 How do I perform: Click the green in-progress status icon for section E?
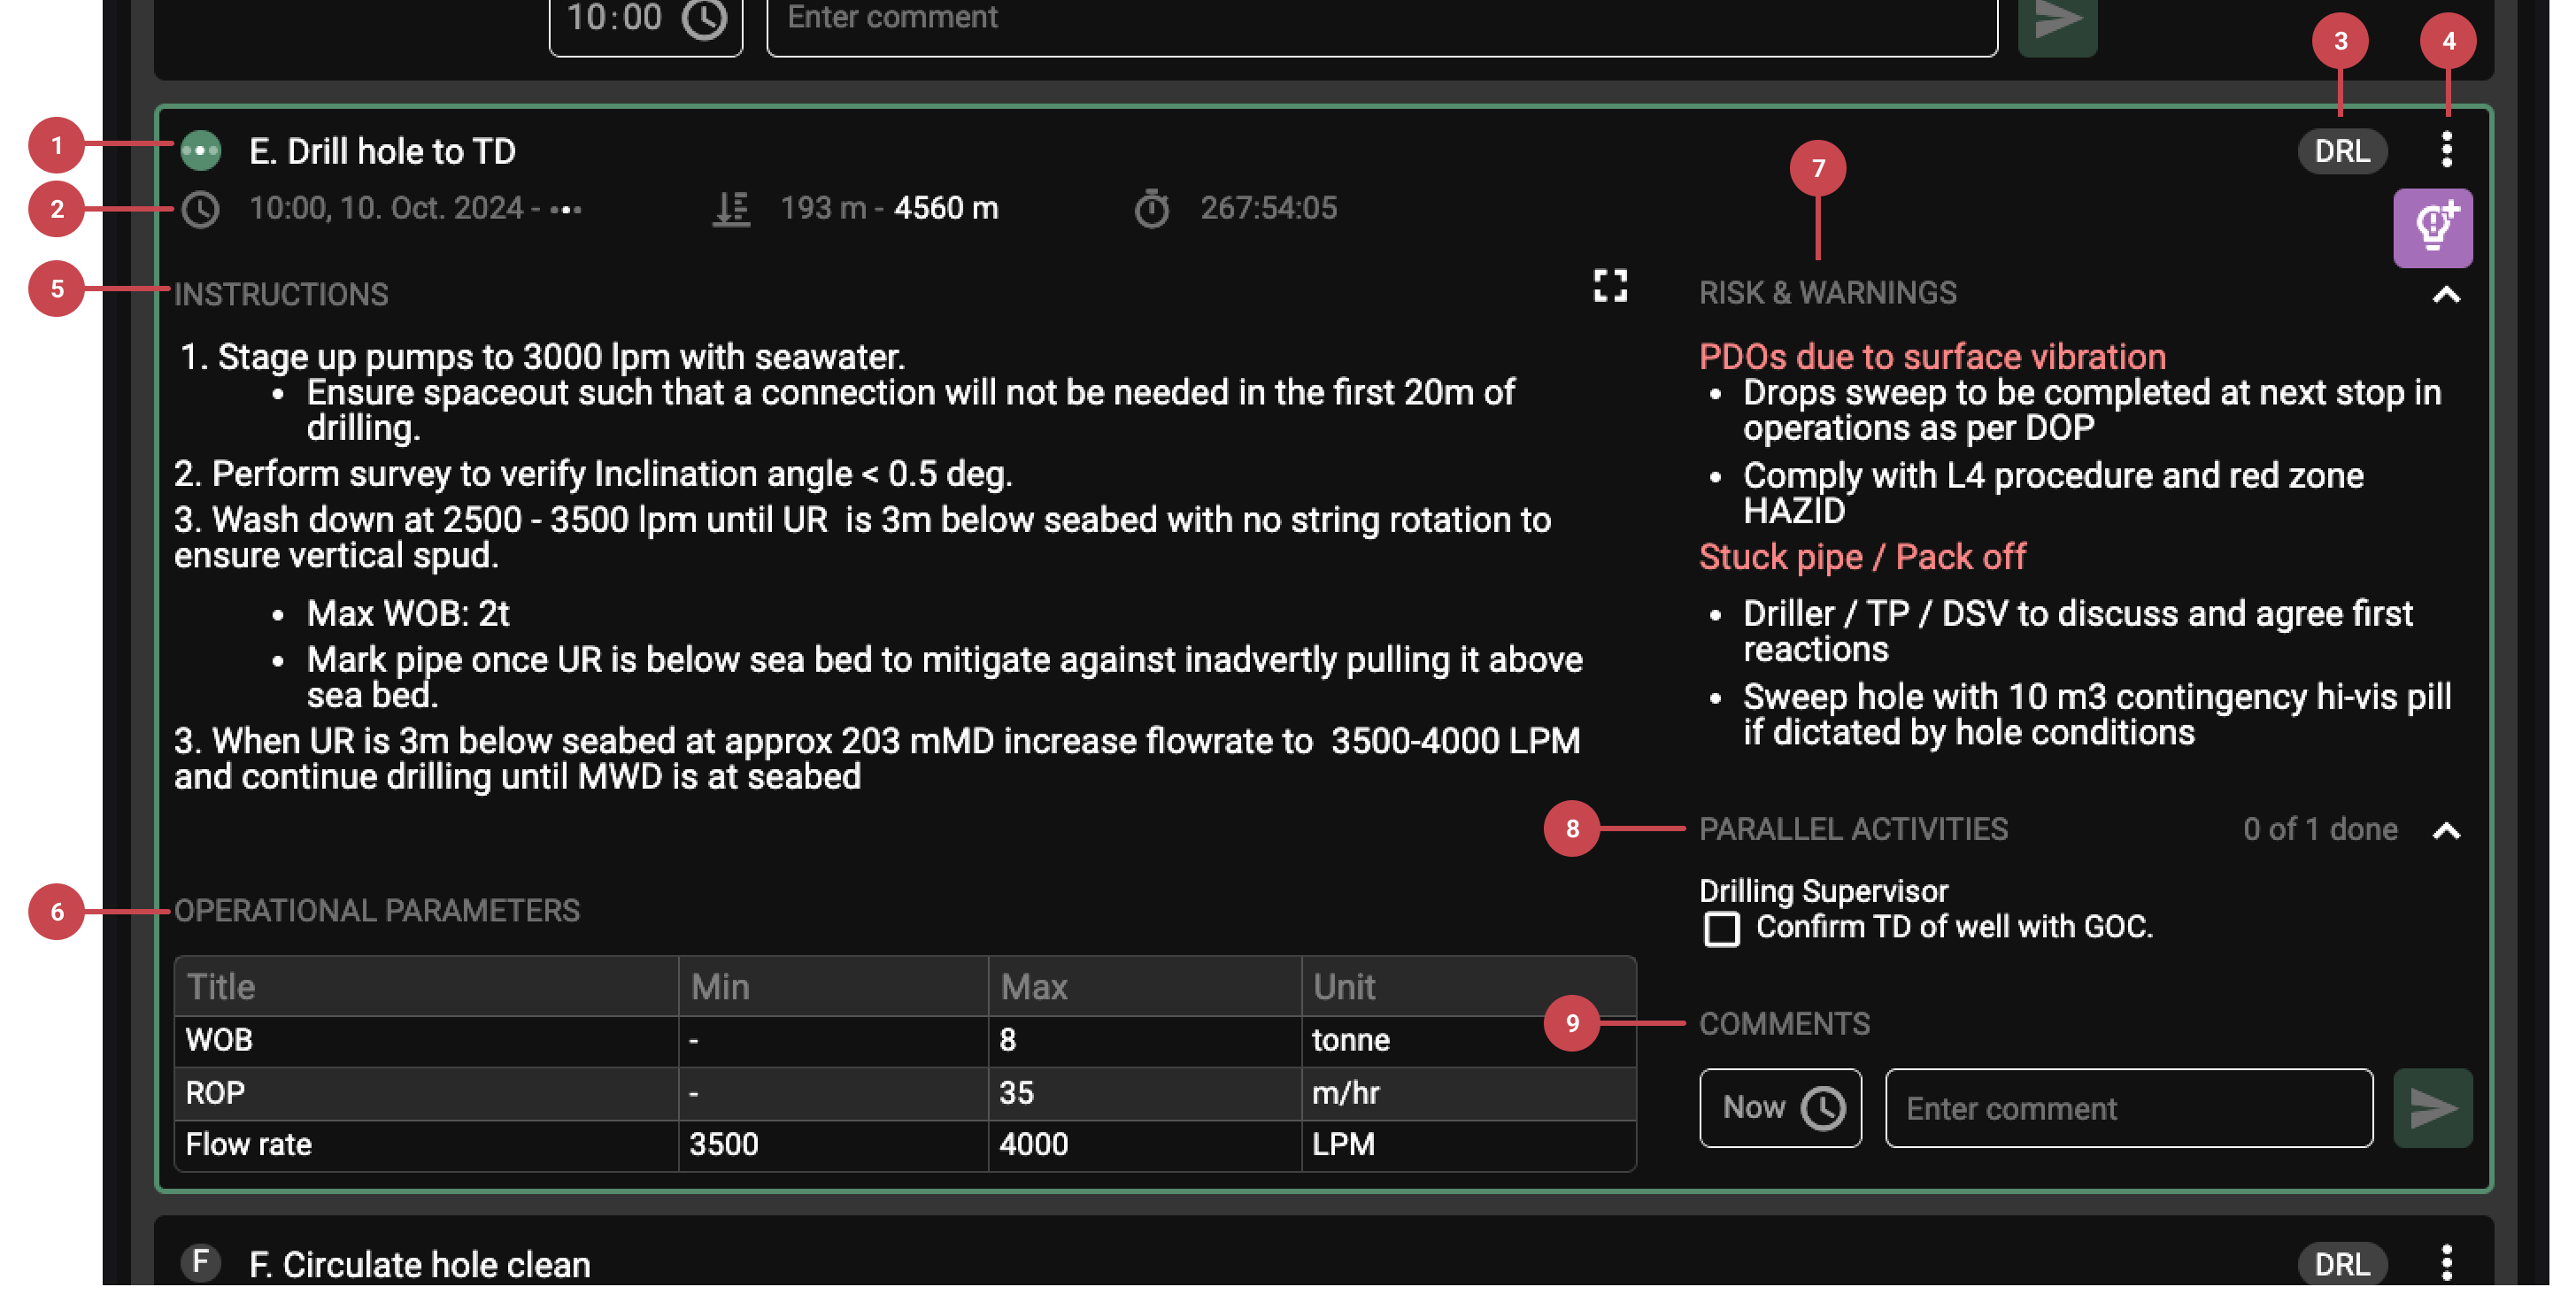(200, 151)
